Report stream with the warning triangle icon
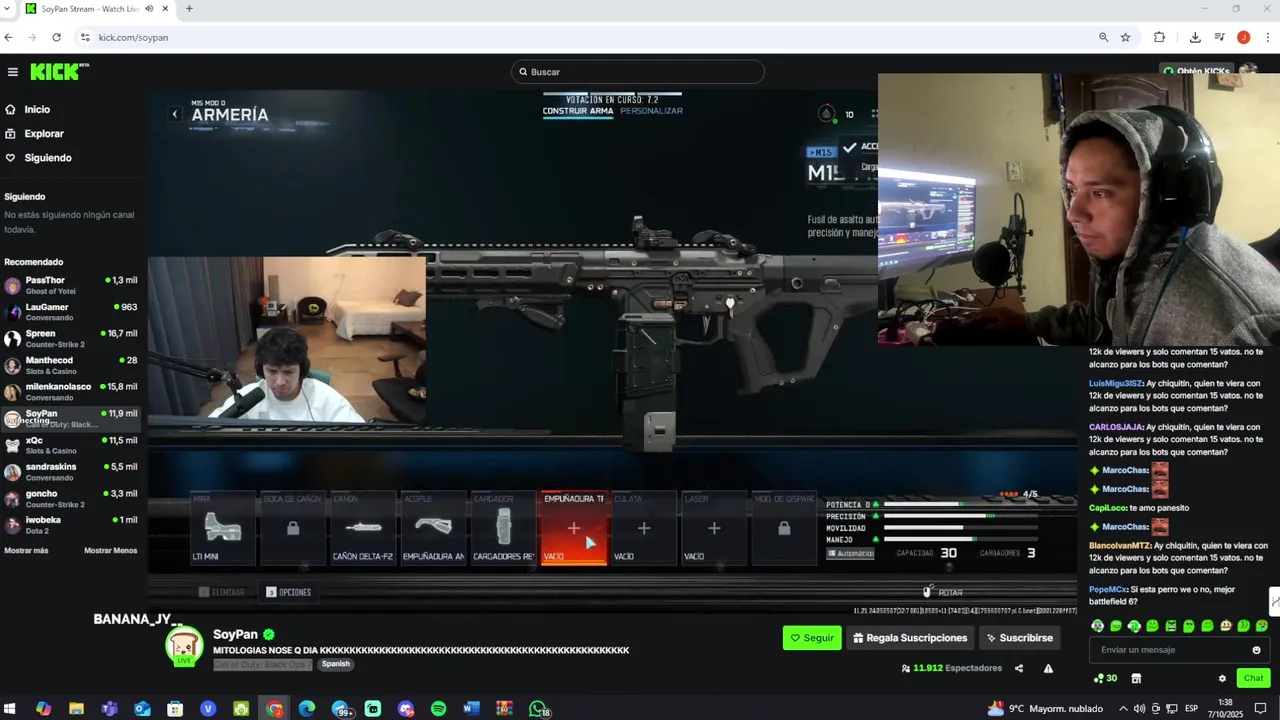The height and width of the screenshot is (720, 1280). 1048,669
